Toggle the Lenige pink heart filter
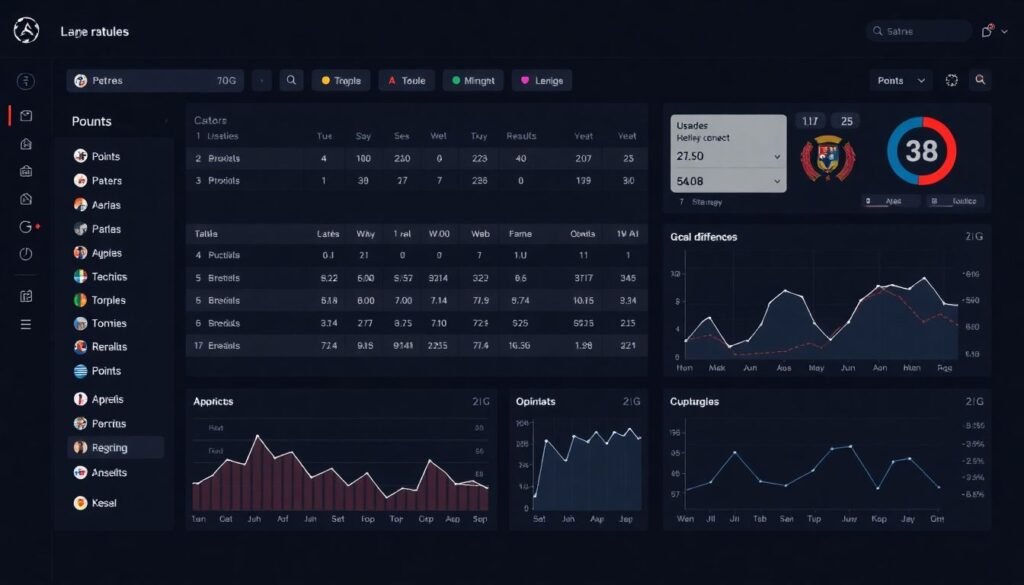This screenshot has width=1024, height=585. (541, 81)
